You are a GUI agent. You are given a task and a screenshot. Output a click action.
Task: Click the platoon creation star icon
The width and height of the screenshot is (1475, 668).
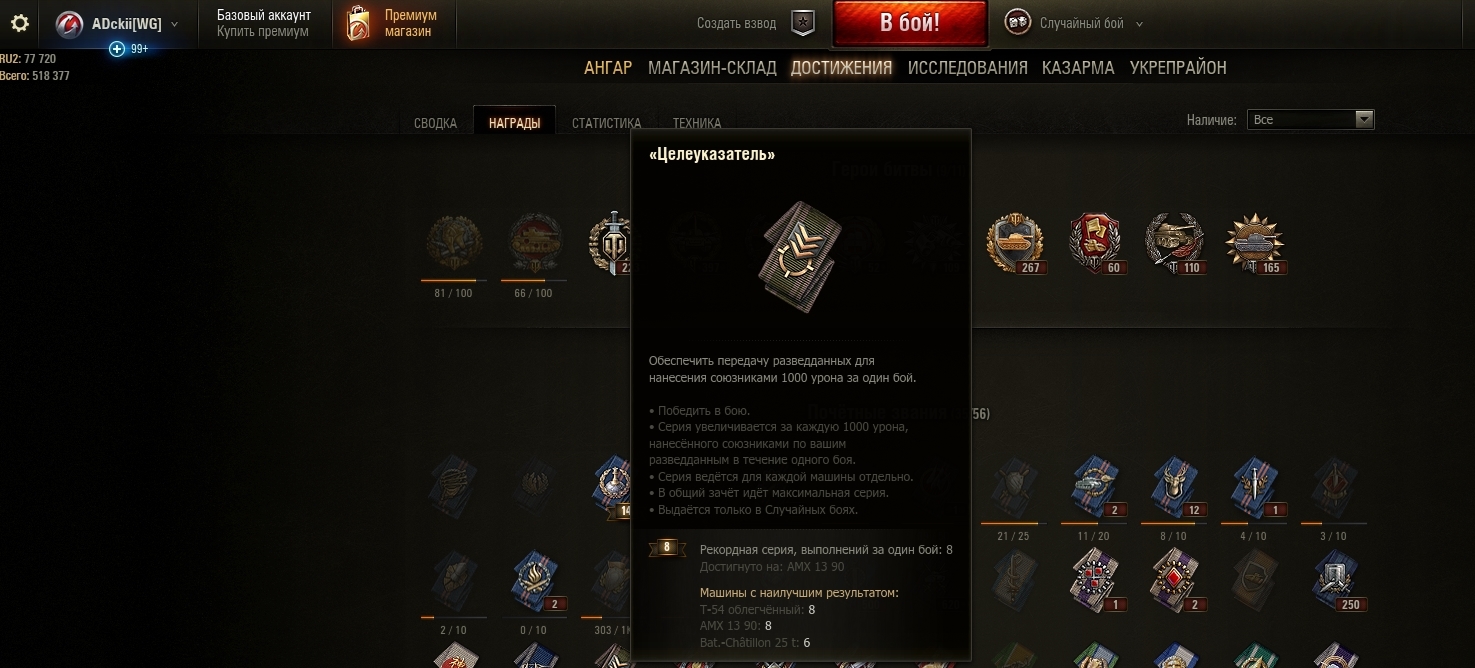803,23
